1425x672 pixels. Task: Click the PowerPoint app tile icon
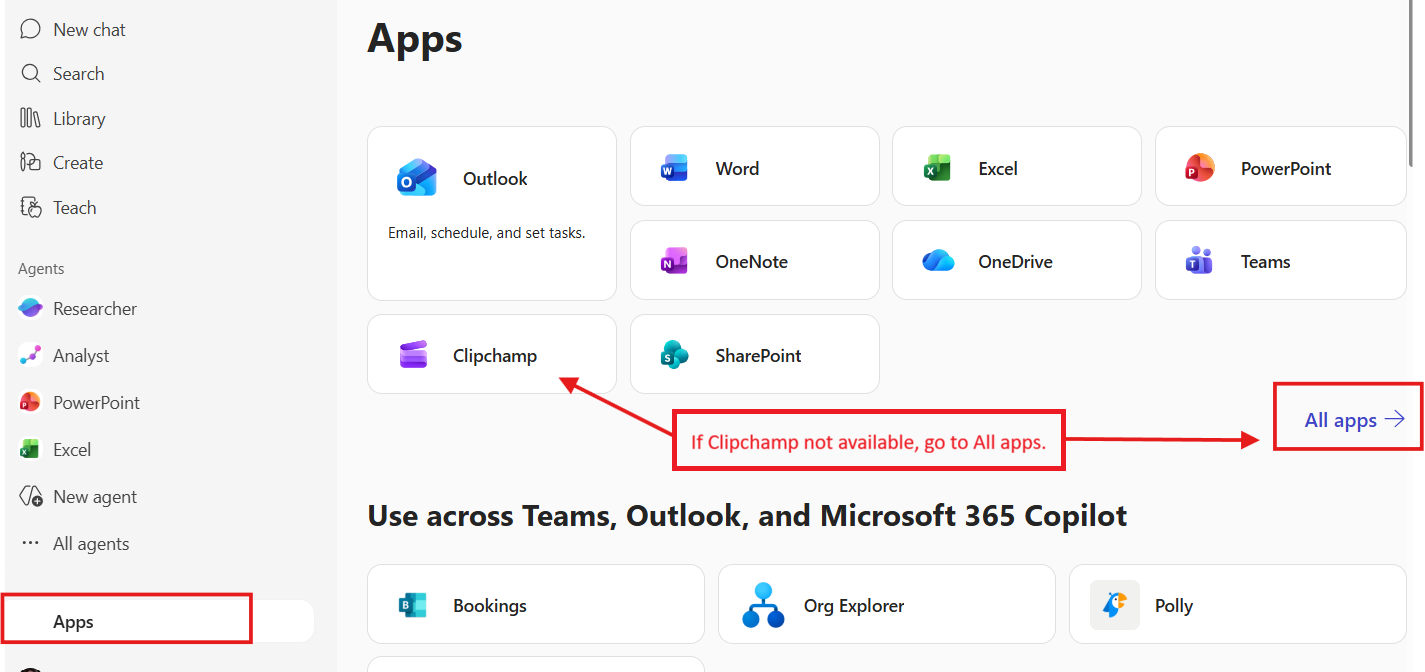[x=1199, y=168]
